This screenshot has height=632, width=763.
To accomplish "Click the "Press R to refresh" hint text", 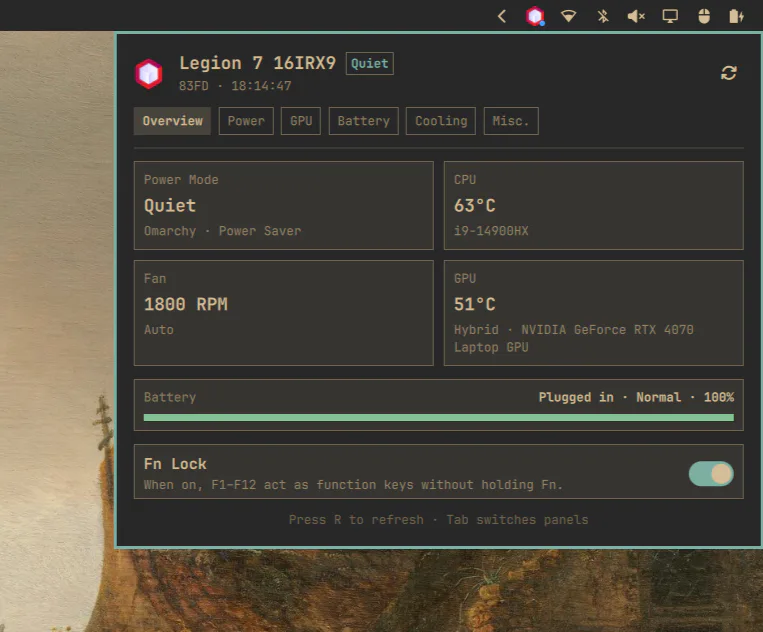I will [x=356, y=520].
